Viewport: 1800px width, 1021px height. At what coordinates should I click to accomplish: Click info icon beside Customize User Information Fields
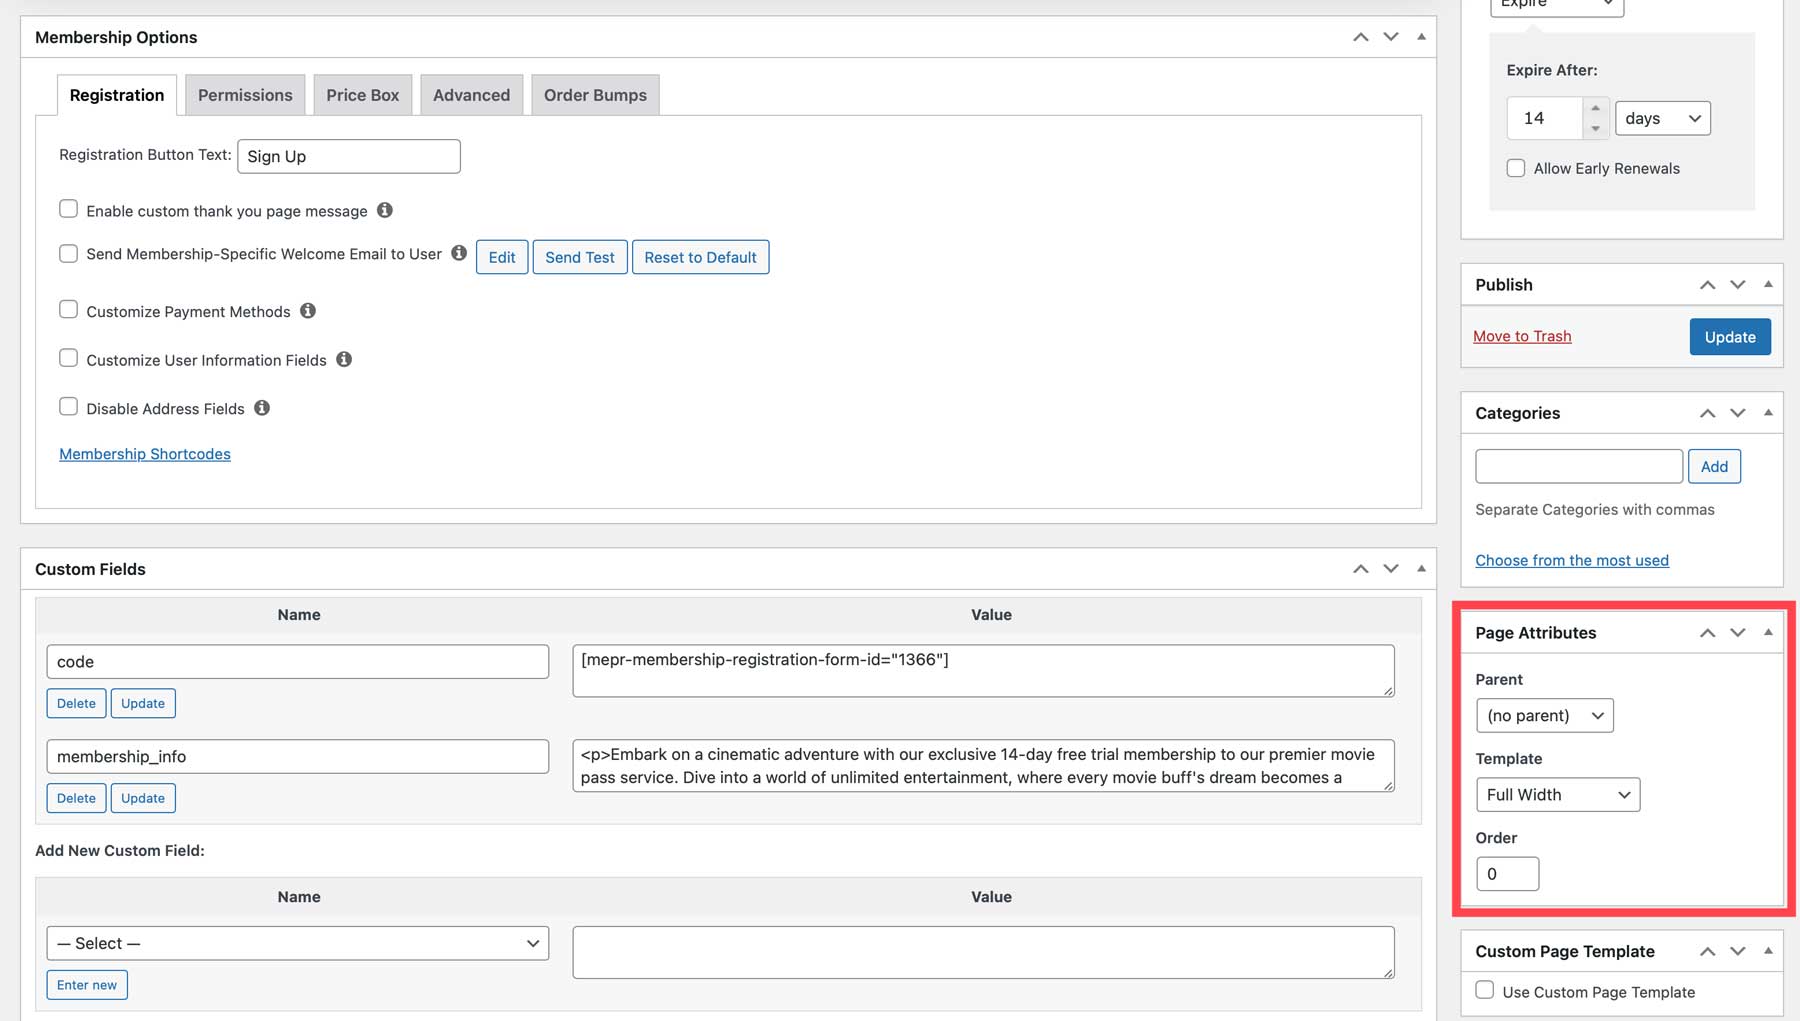(x=344, y=359)
